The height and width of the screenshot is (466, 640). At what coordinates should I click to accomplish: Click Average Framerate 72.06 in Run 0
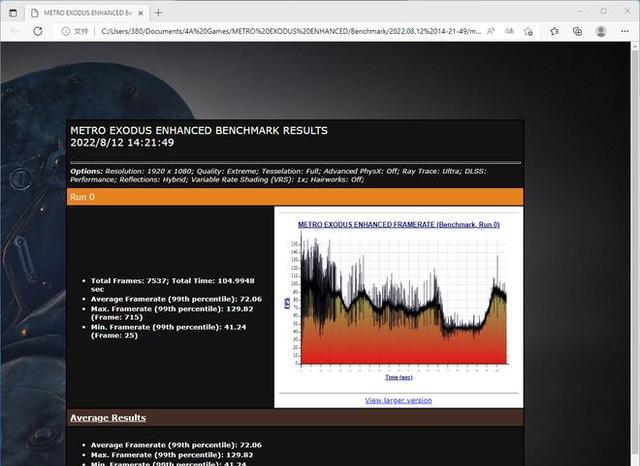(176, 299)
